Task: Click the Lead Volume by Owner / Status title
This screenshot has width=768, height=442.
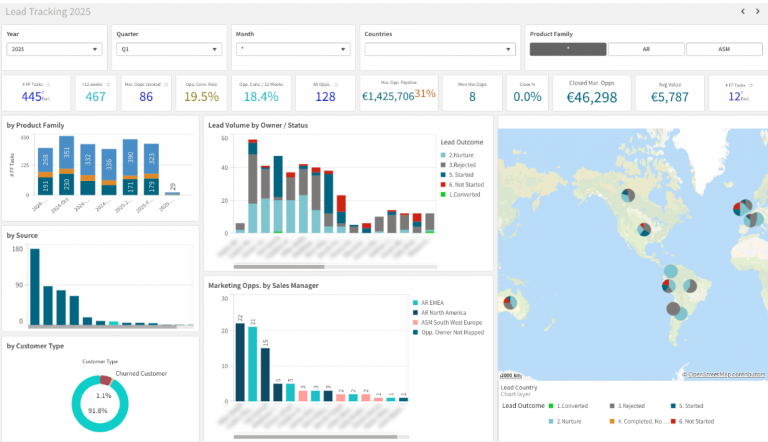Action: [258, 125]
